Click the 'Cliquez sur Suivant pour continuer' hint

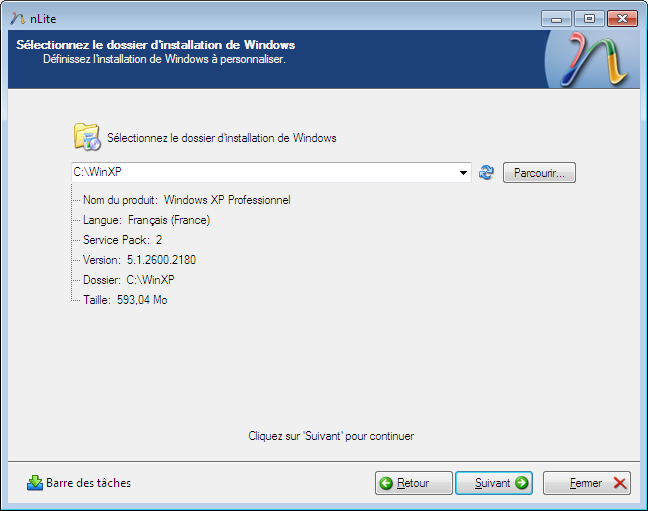point(331,436)
